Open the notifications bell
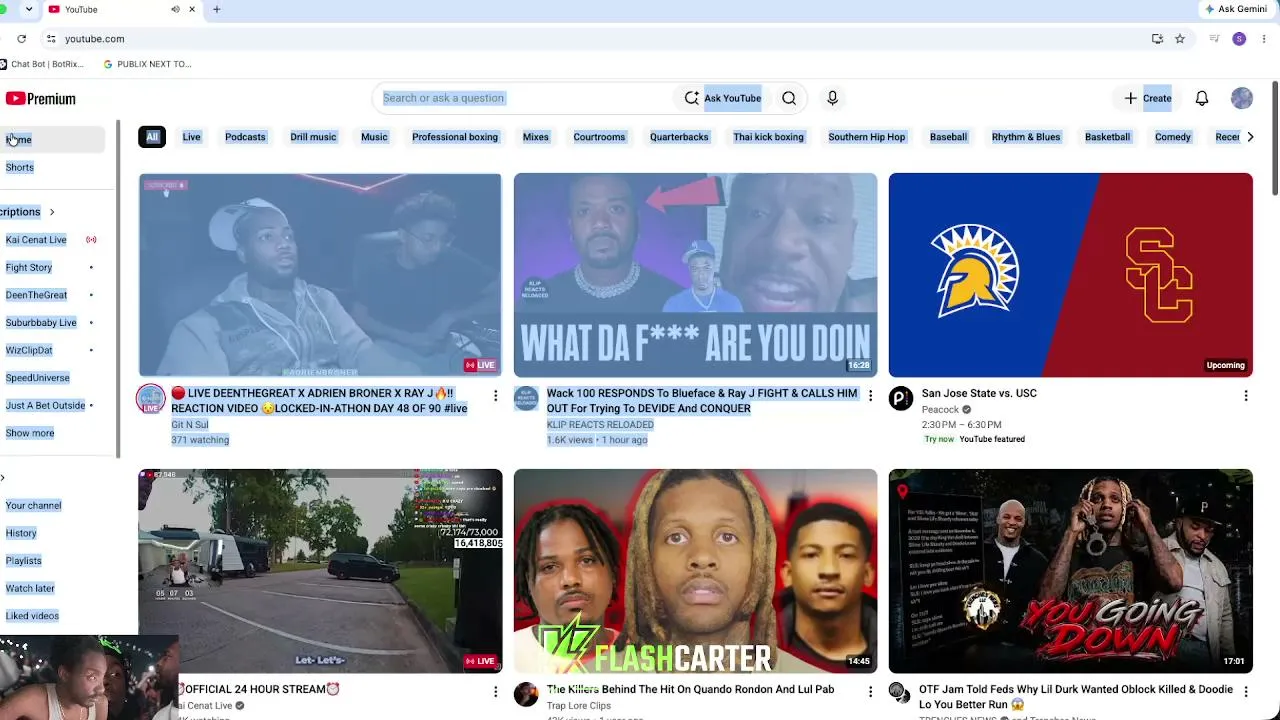The height and width of the screenshot is (720, 1280). [1202, 98]
